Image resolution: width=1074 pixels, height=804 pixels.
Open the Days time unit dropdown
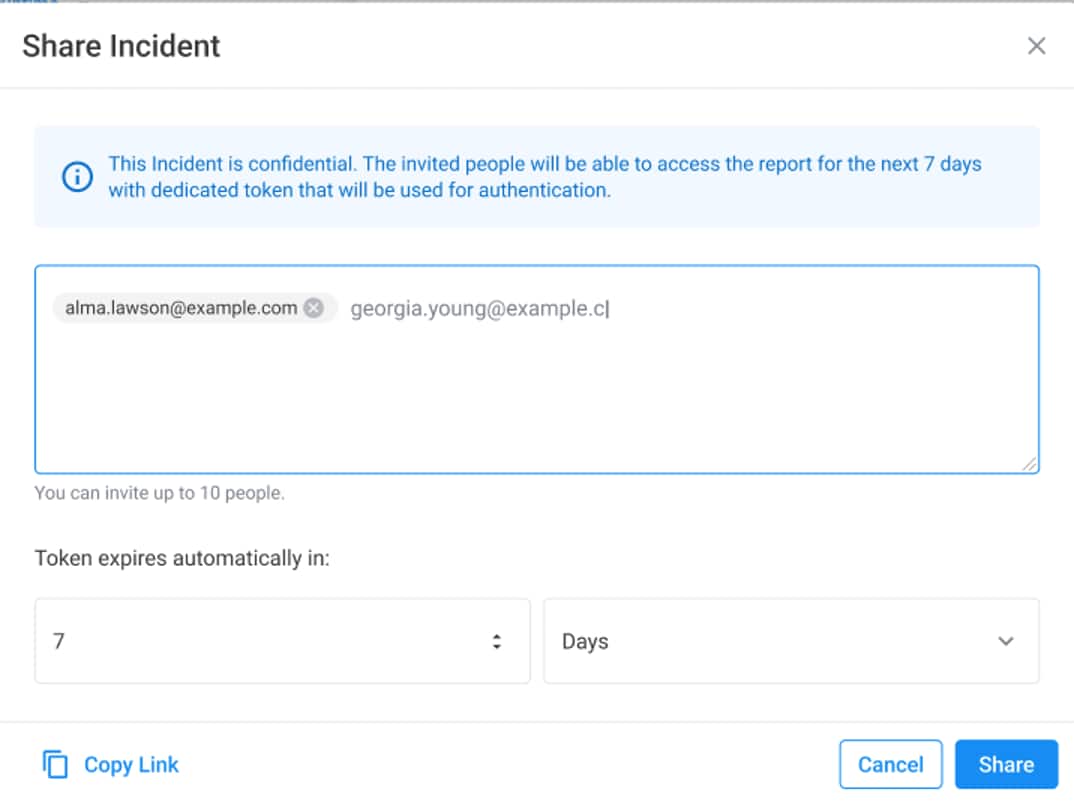[790, 641]
